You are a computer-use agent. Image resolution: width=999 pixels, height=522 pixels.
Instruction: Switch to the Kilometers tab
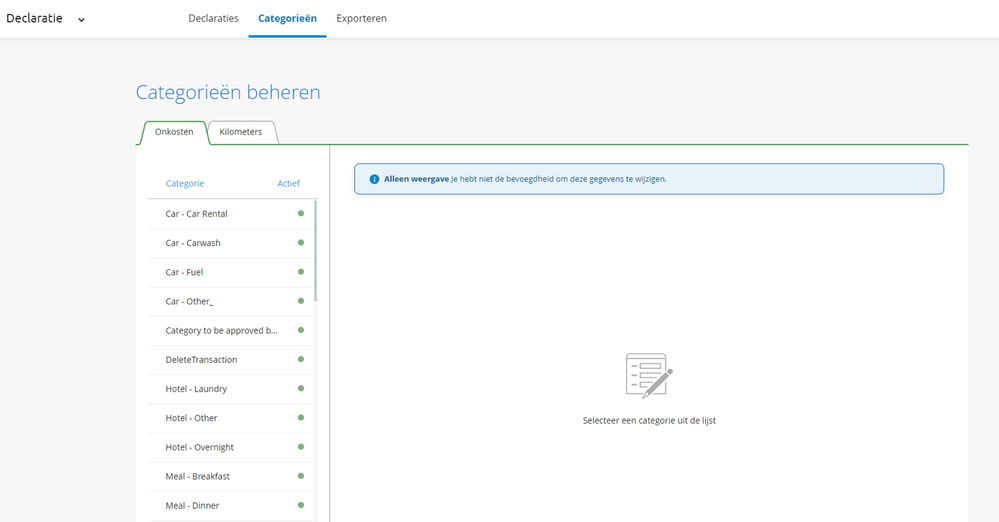point(241,132)
